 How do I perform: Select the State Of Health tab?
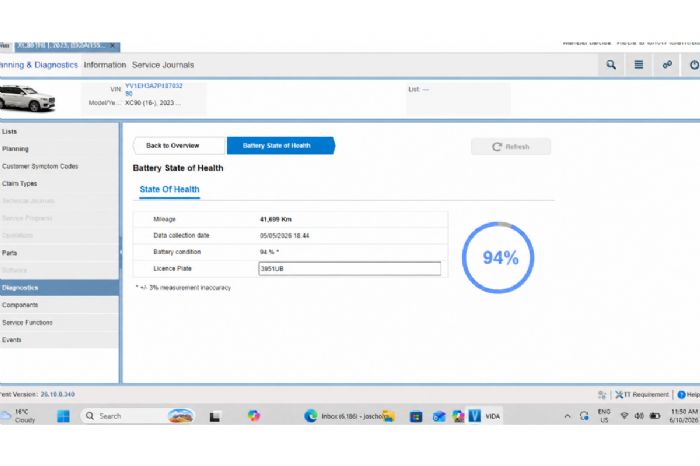[x=169, y=189]
